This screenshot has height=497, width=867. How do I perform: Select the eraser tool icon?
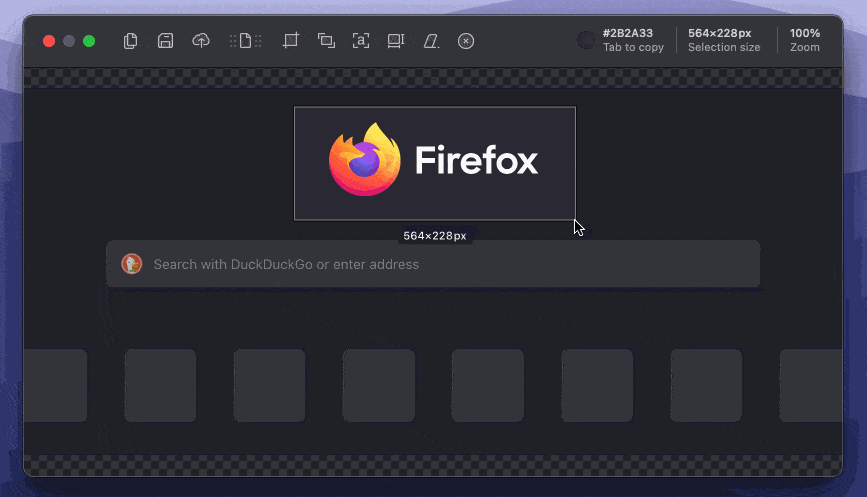pyautogui.click(x=431, y=41)
